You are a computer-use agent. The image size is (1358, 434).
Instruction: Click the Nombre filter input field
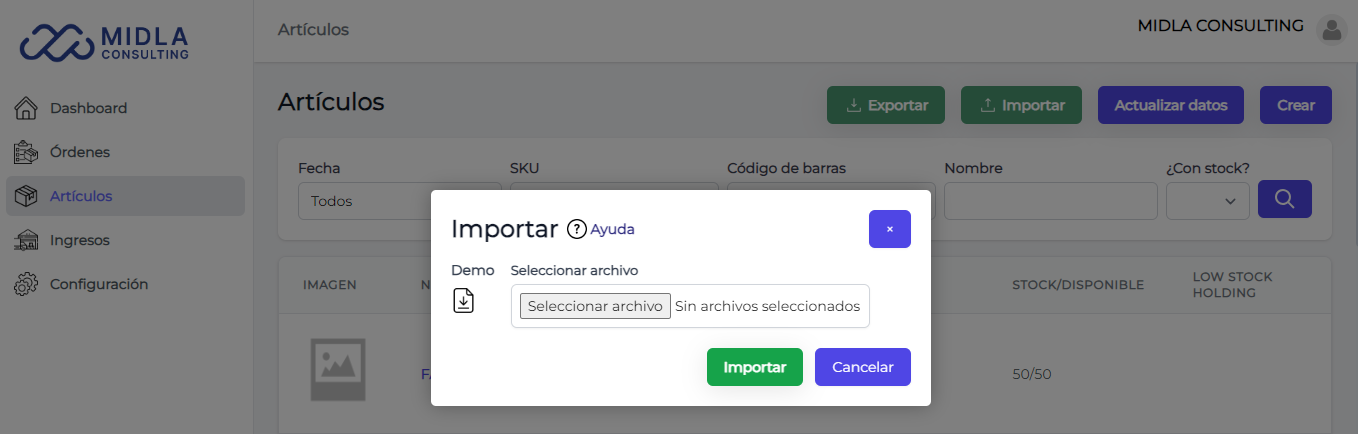point(1047,201)
